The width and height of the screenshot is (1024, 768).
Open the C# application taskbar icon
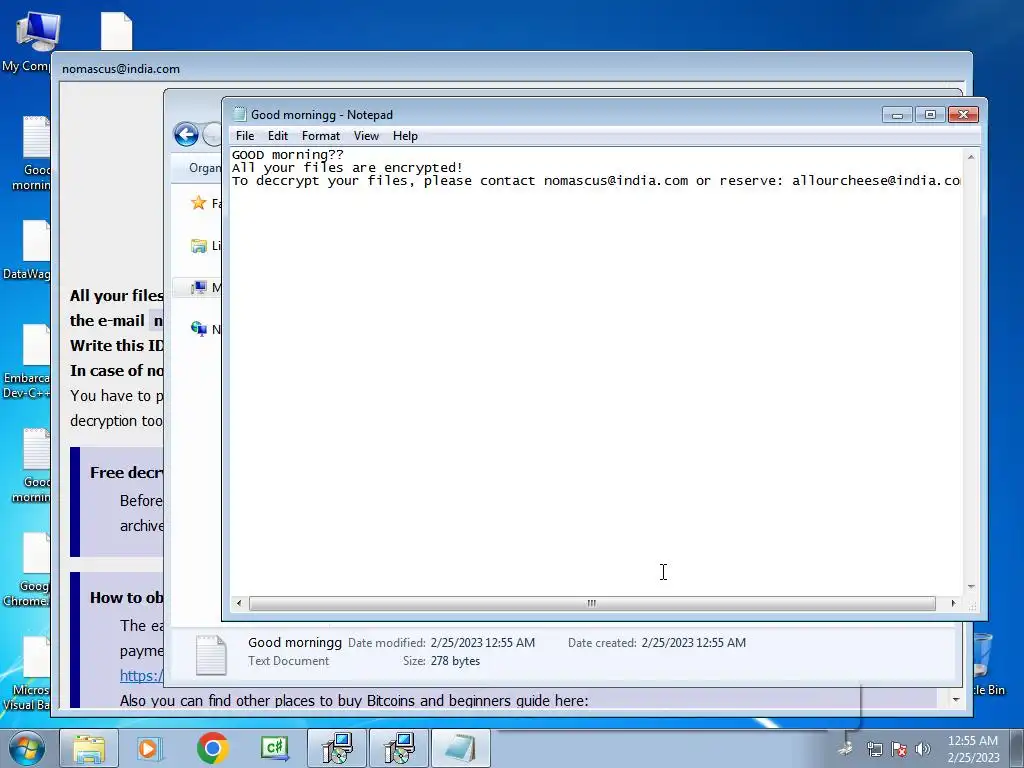tap(274, 748)
